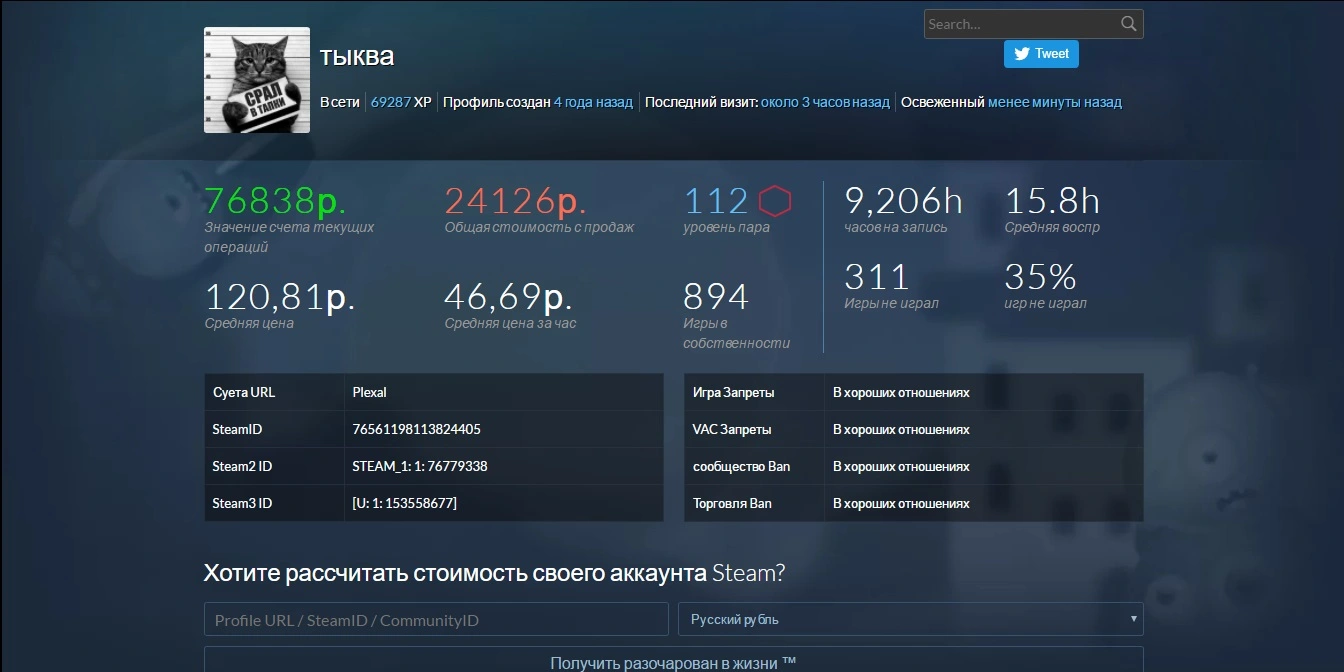Focus the Search text field

click(x=1033, y=24)
